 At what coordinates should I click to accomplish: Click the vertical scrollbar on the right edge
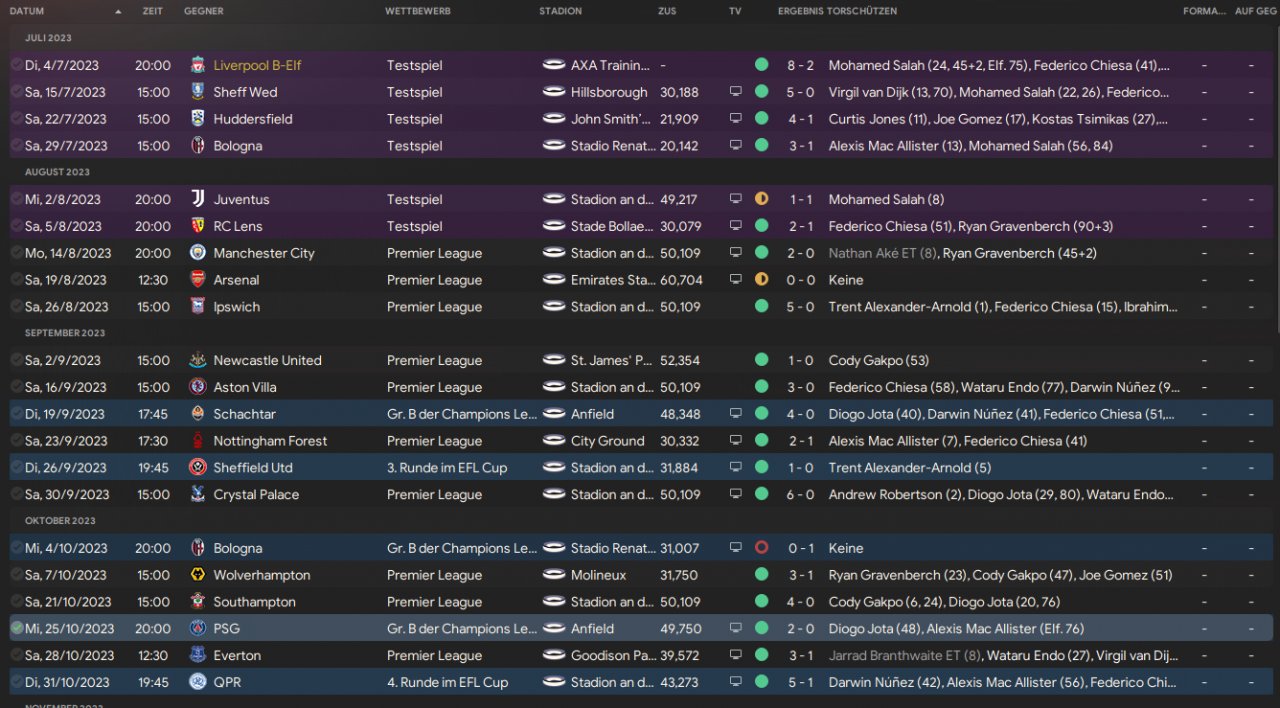pyautogui.click(x=1275, y=200)
